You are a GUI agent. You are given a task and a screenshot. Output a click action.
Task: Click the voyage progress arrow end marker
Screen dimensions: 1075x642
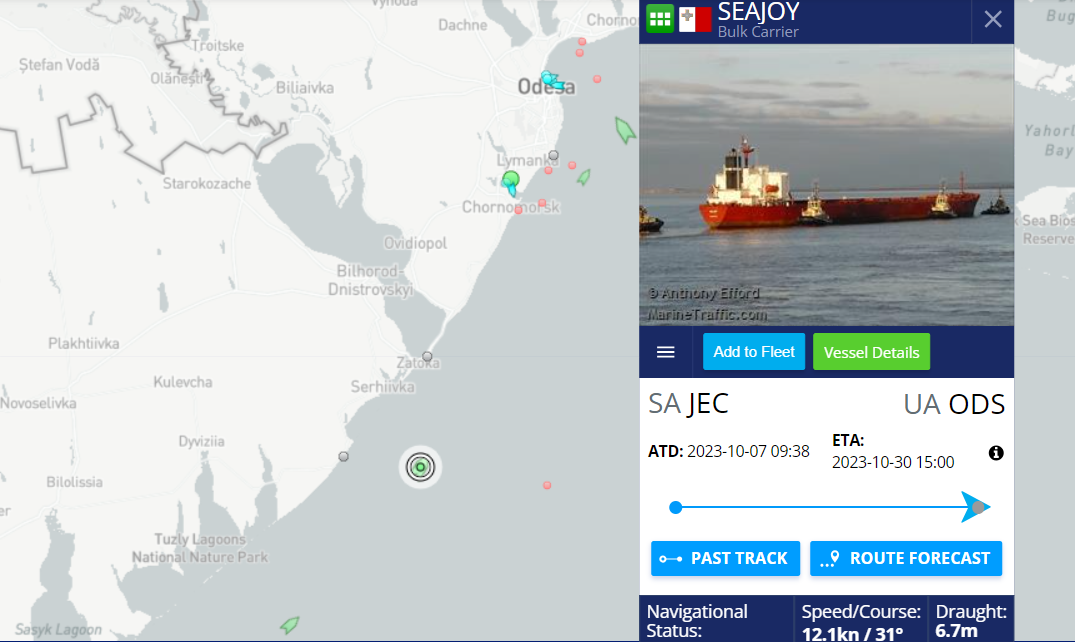click(x=976, y=508)
